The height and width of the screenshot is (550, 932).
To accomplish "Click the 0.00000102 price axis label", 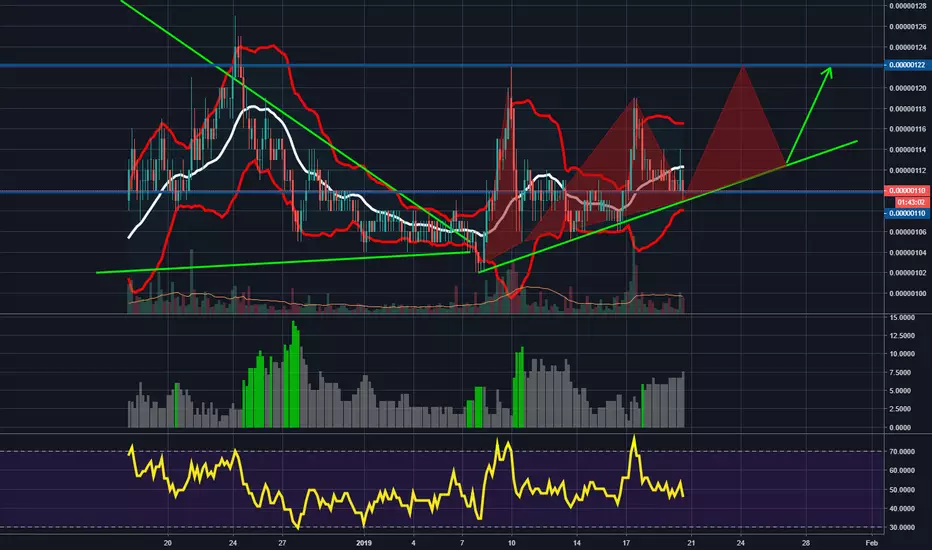I will tap(908, 273).
